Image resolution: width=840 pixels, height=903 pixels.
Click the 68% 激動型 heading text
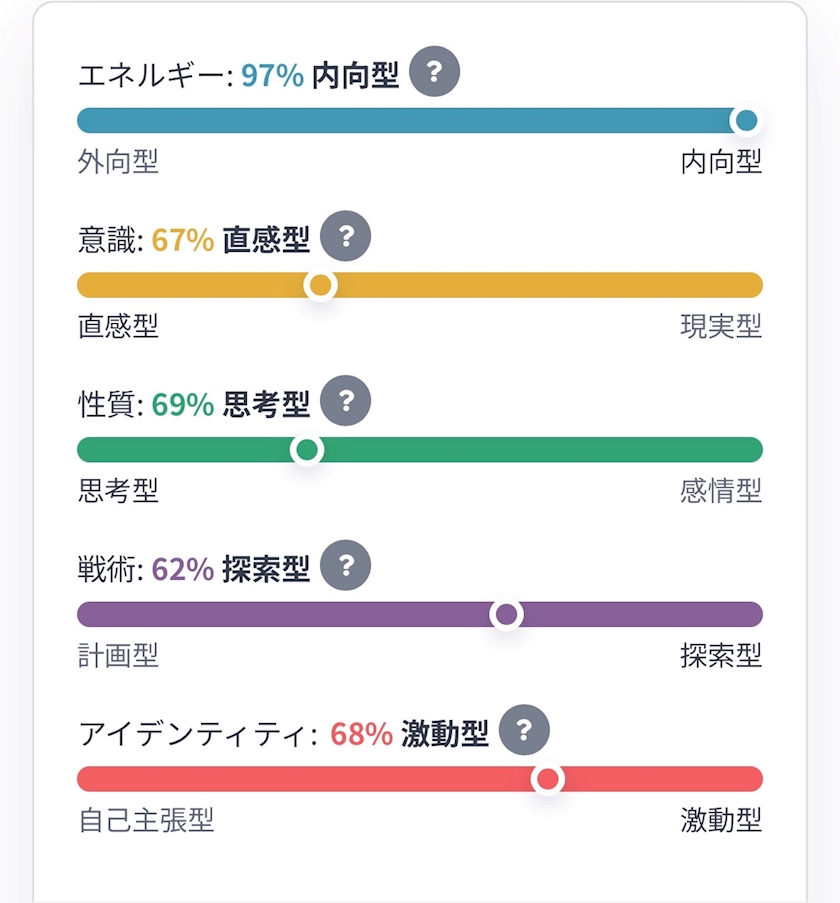409,734
